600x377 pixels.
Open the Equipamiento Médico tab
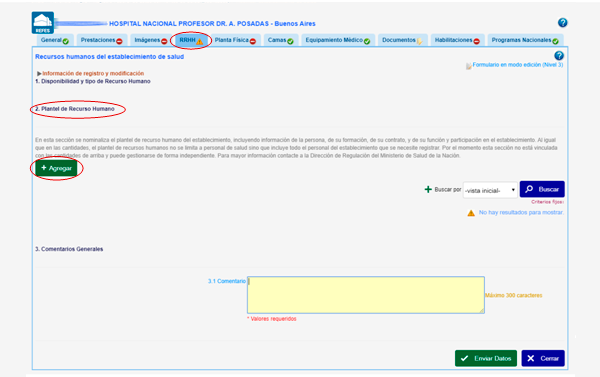point(338,40)
